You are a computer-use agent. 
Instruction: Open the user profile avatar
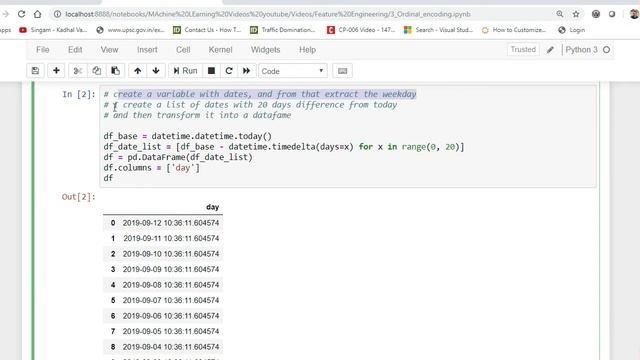click(x=634, y=14)
